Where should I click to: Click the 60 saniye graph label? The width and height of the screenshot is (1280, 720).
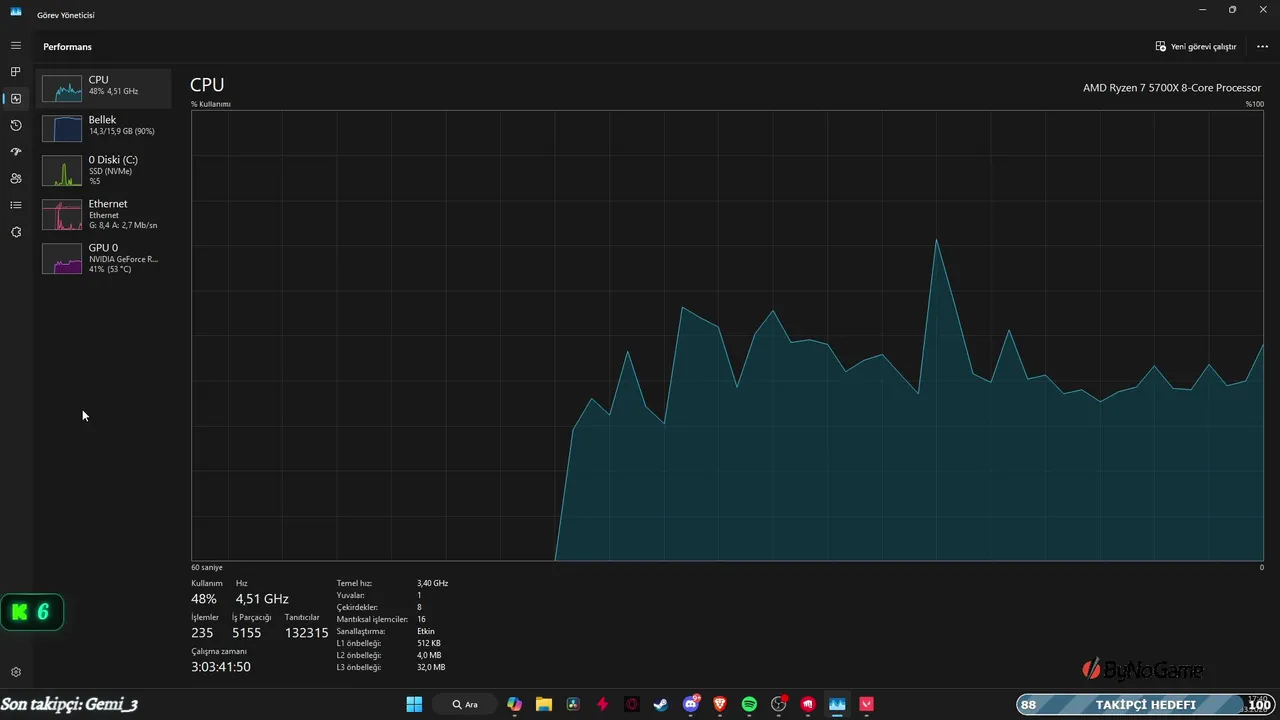coord(207,567)
